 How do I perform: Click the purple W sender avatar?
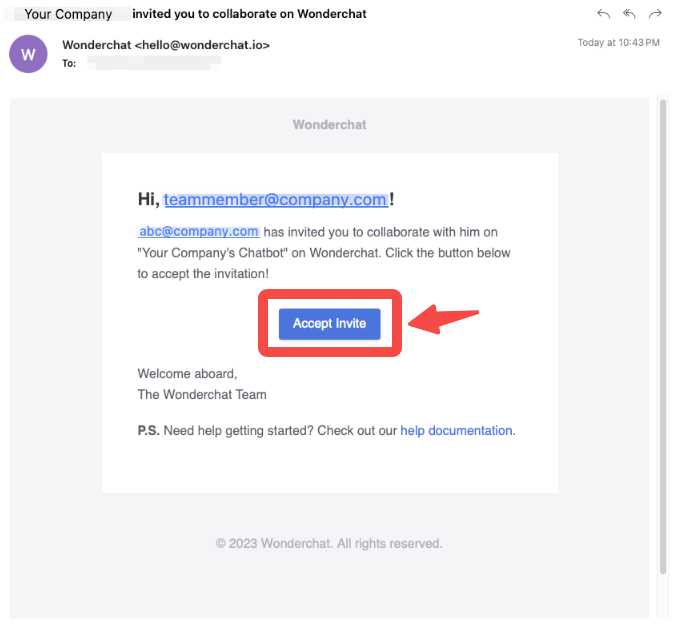(x=28, y=54)
